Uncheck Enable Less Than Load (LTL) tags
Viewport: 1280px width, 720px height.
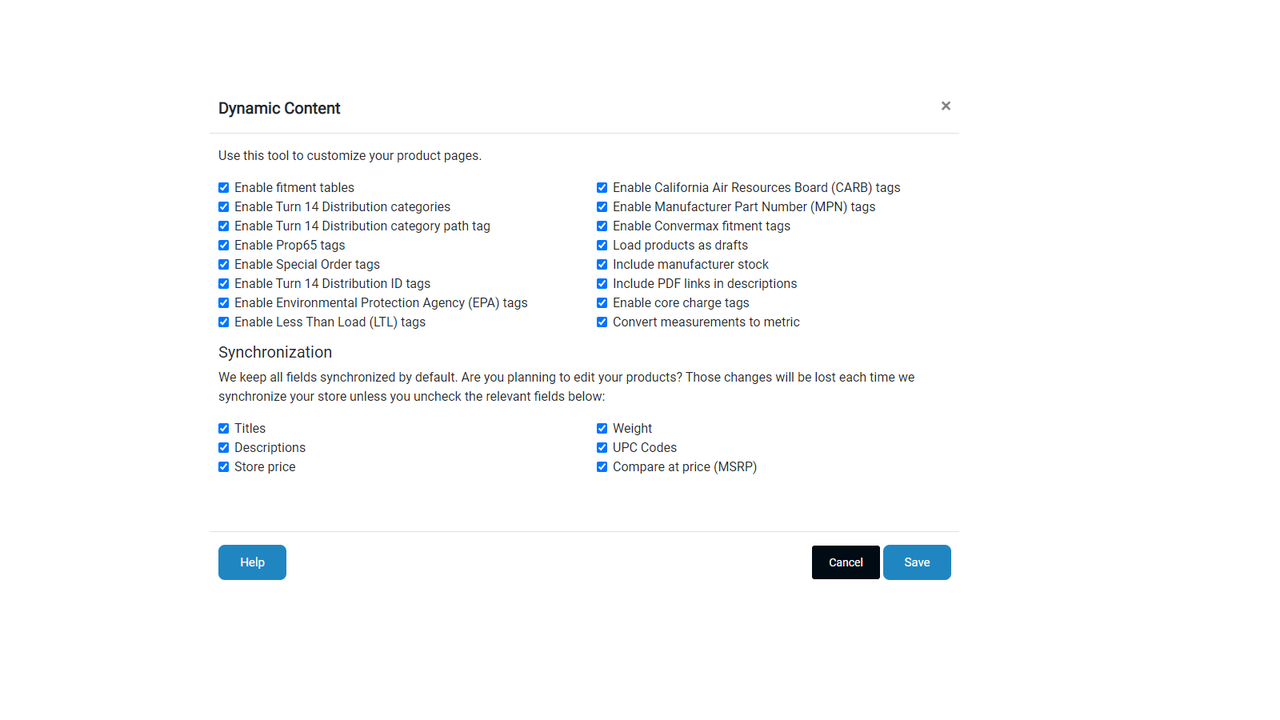tap(223, 321)
